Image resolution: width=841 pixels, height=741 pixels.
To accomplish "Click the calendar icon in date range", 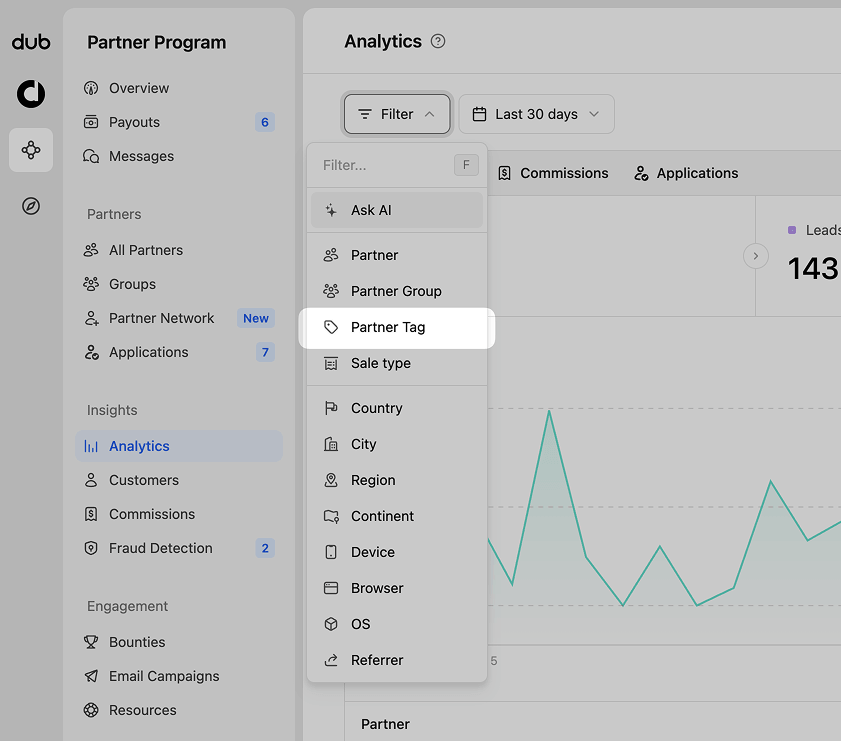I will [x=479, y=114].
